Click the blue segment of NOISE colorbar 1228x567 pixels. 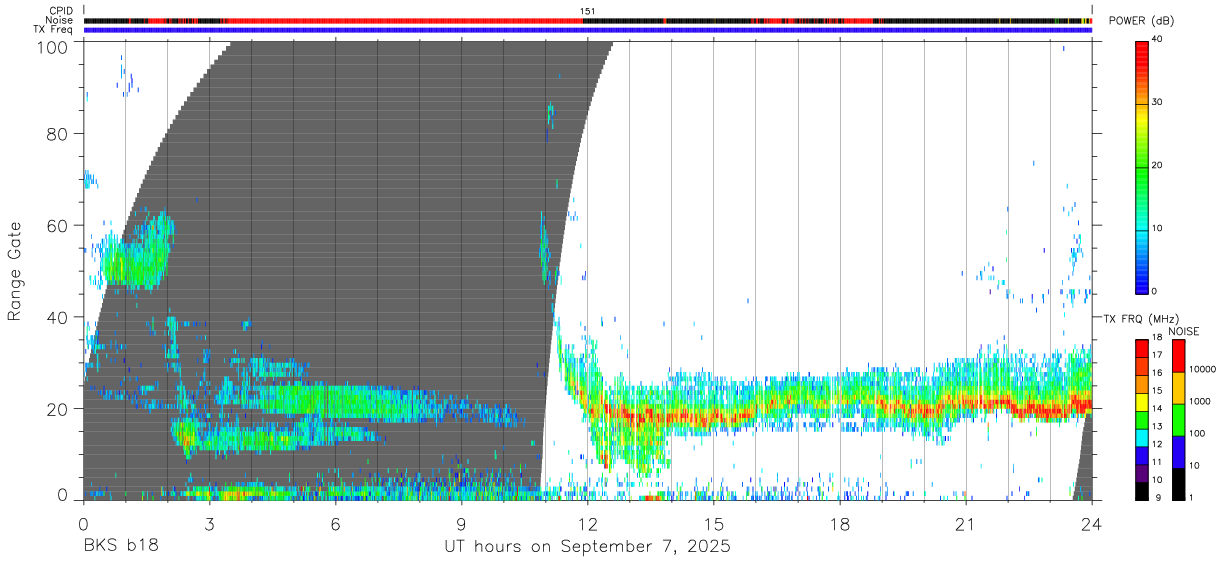pos(1179,452)
